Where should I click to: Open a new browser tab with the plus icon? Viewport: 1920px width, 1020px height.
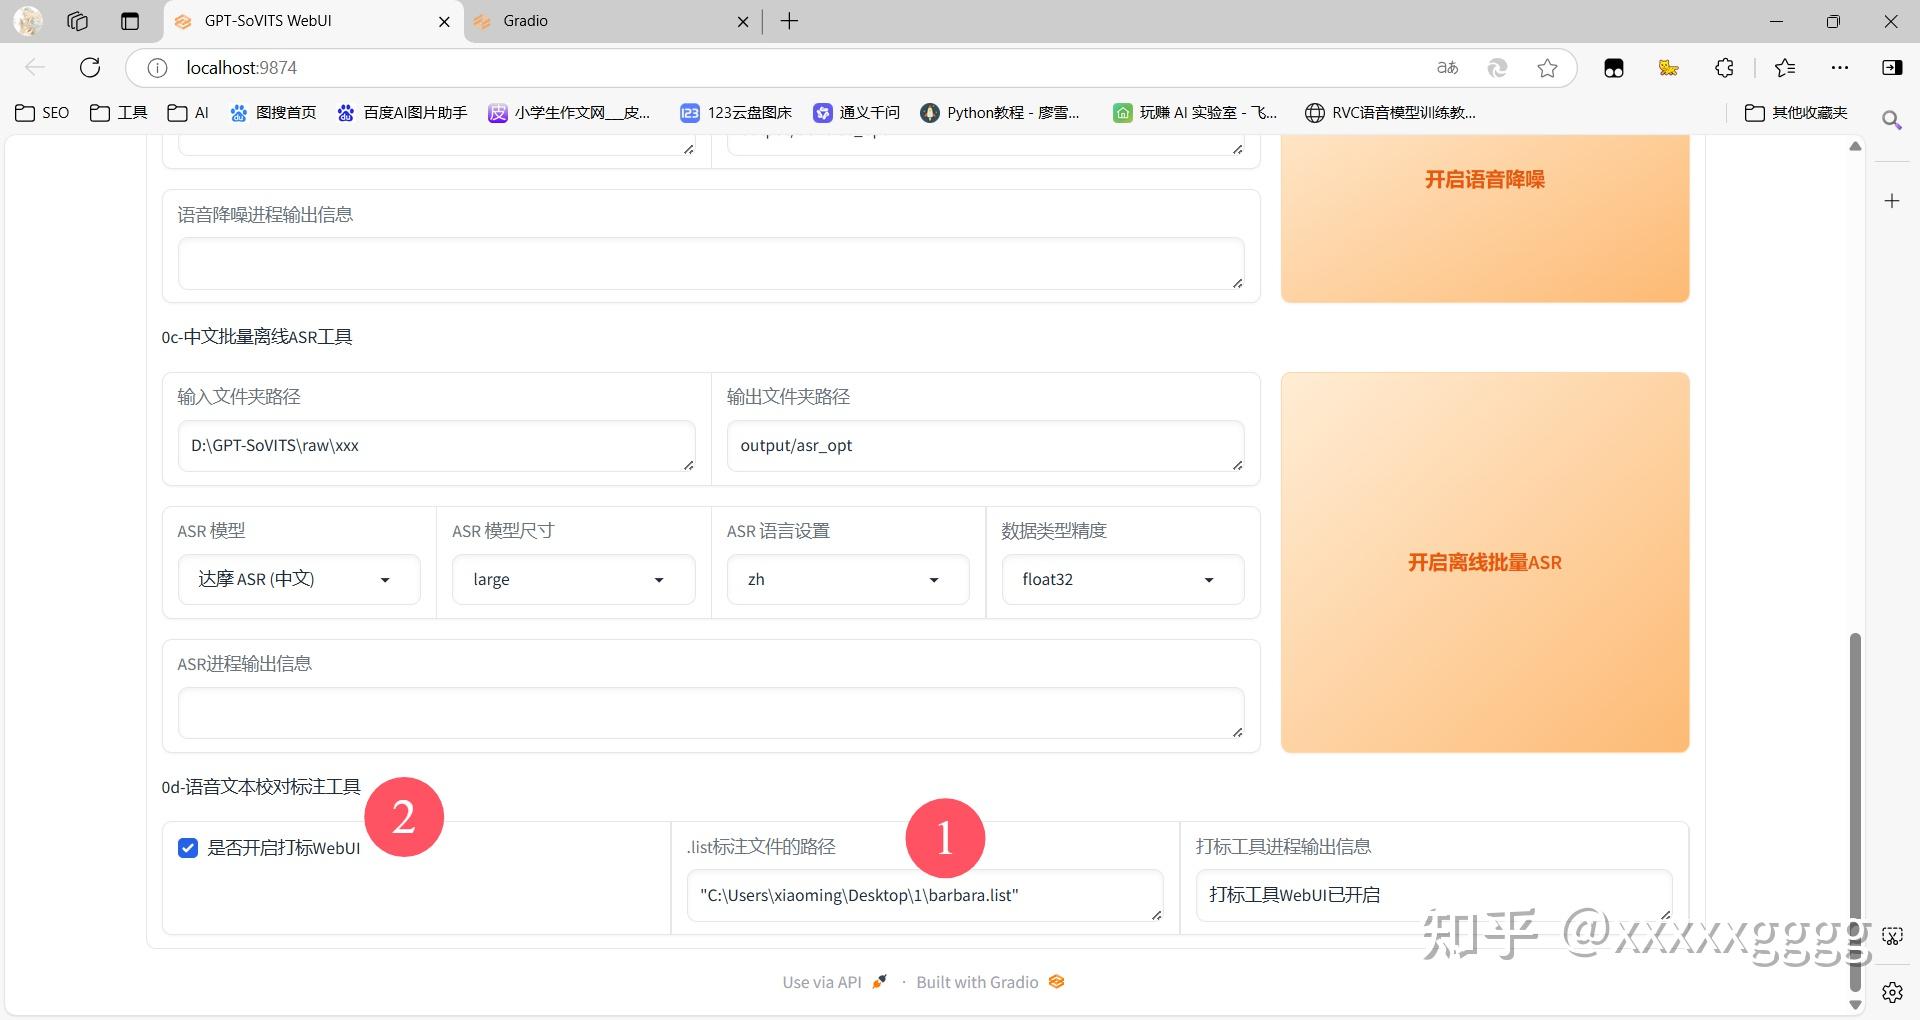click(789, 20)
